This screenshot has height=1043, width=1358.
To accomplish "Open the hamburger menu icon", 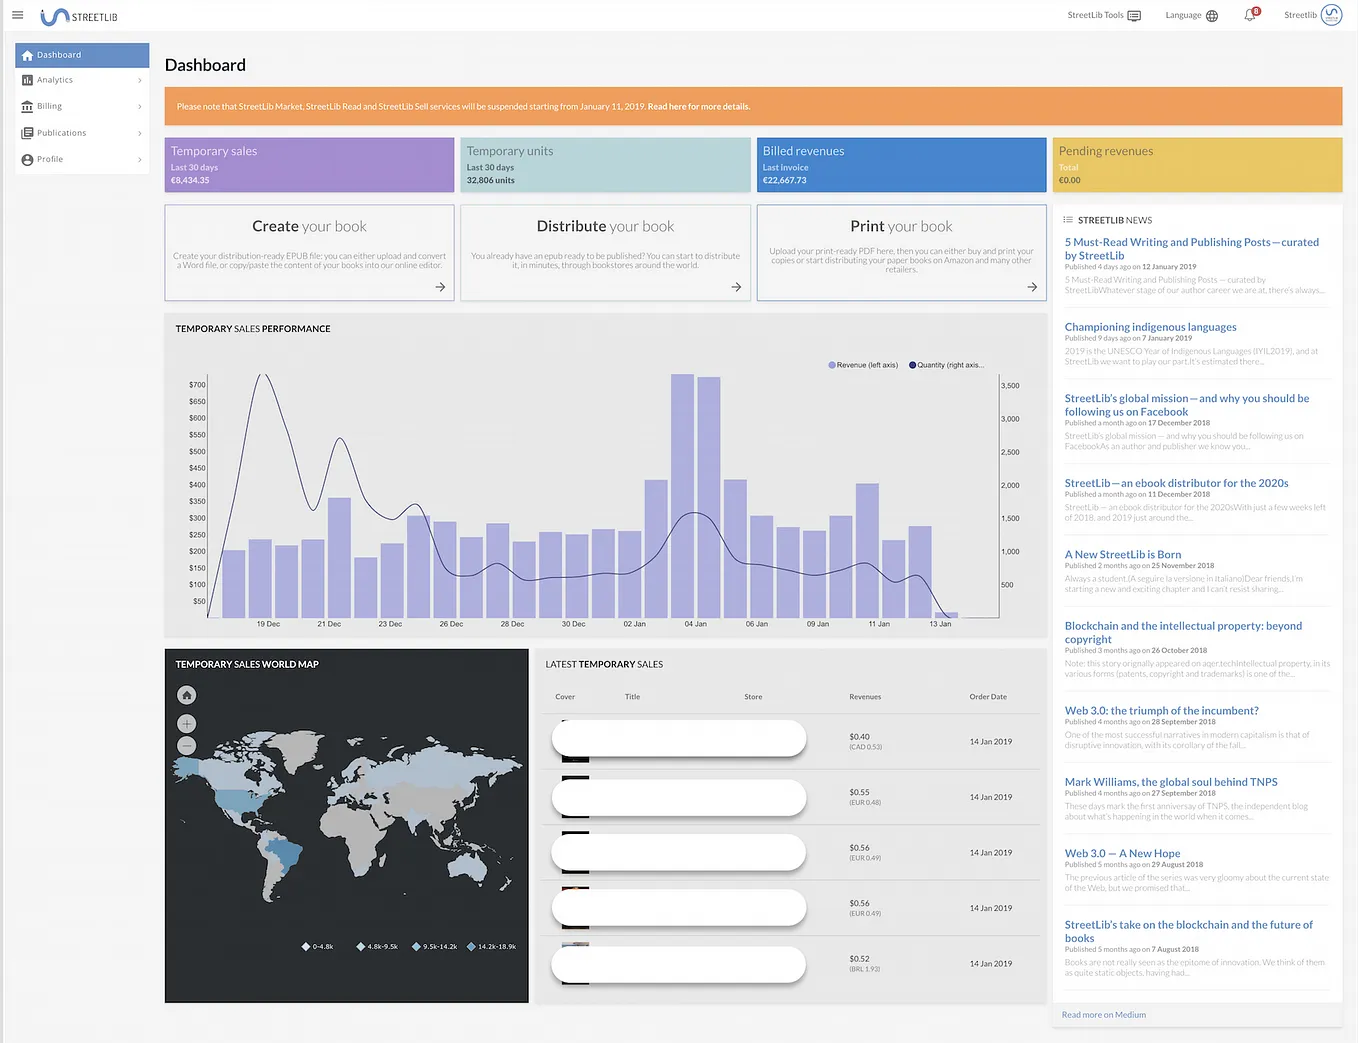I will point(17,15).
